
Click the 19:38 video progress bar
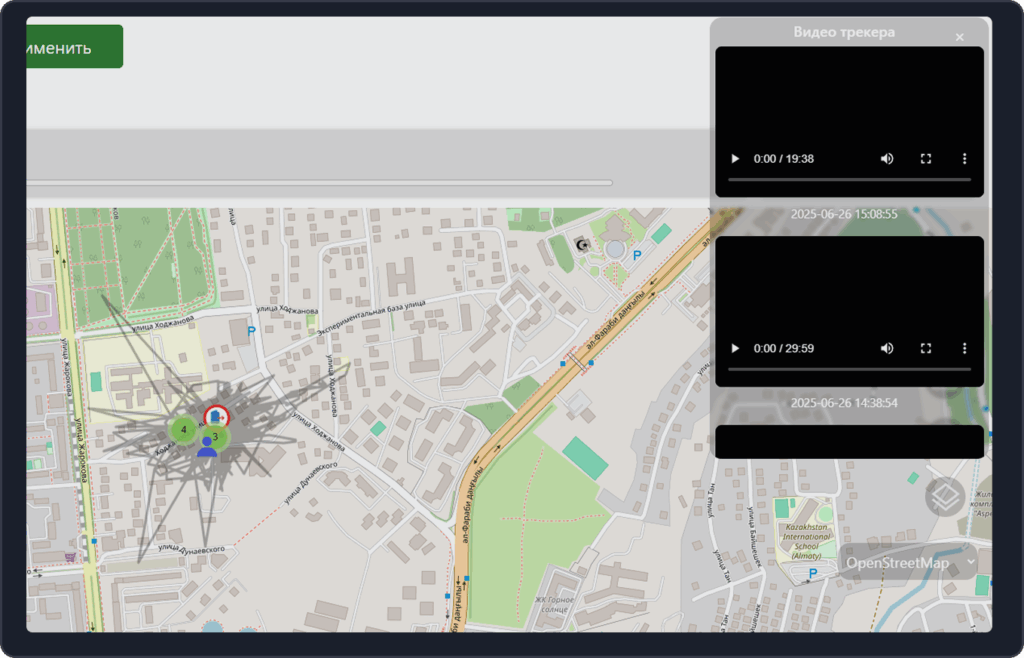[x=849, y=179]
